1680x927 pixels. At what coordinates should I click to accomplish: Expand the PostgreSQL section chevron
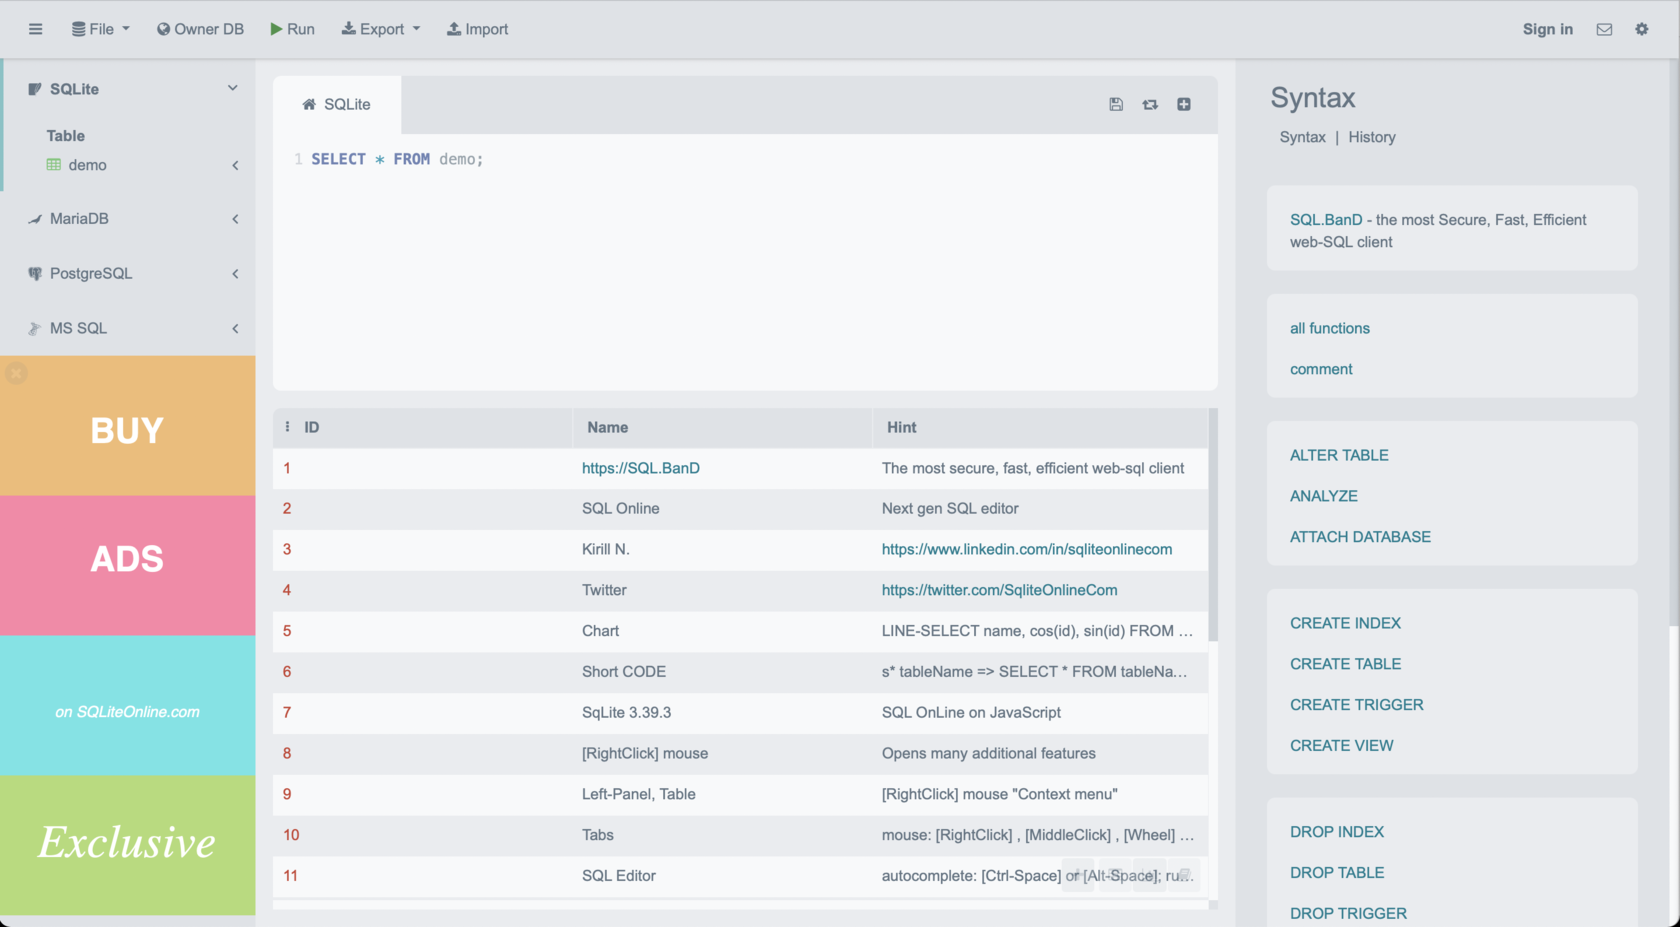235,274
